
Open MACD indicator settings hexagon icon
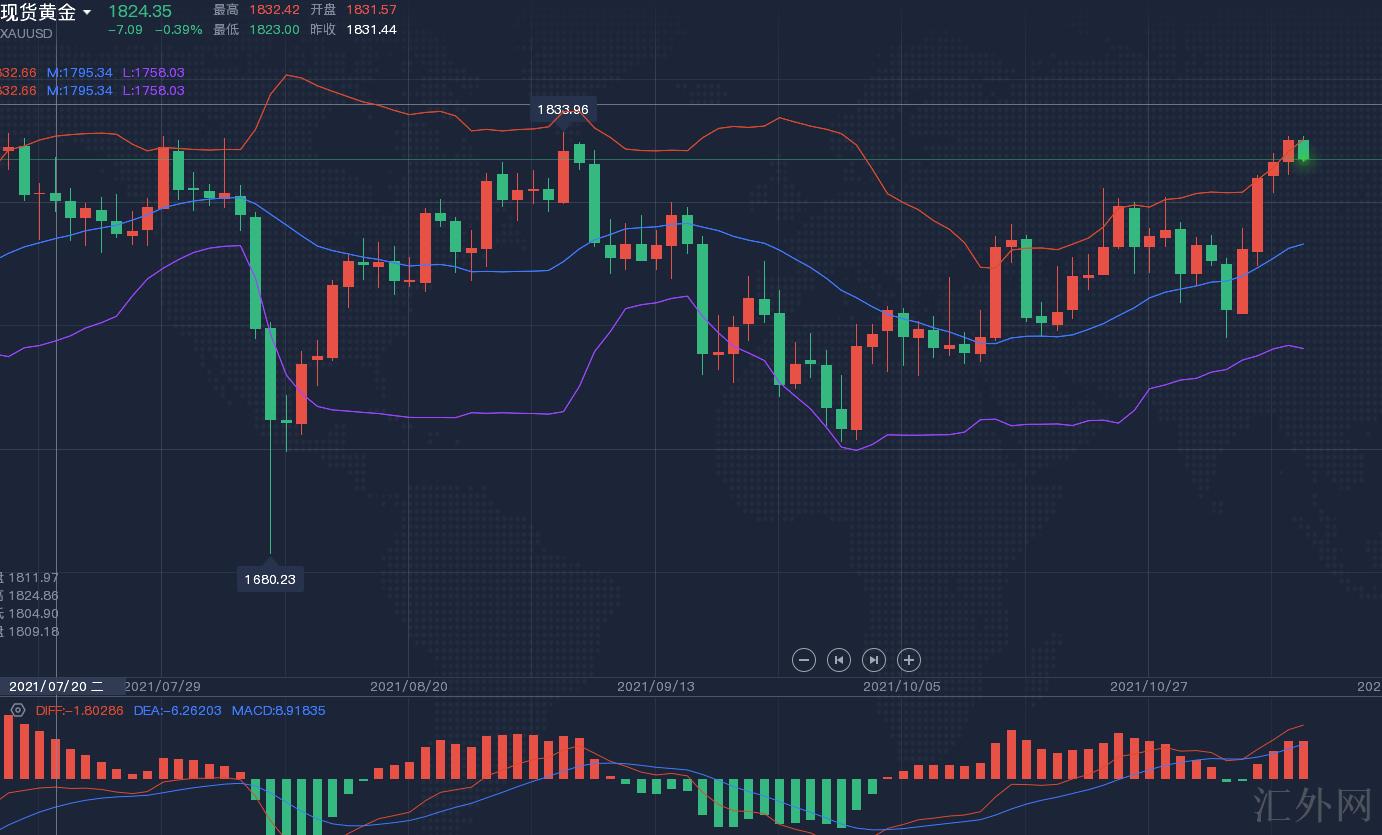(x=17, y=711)
